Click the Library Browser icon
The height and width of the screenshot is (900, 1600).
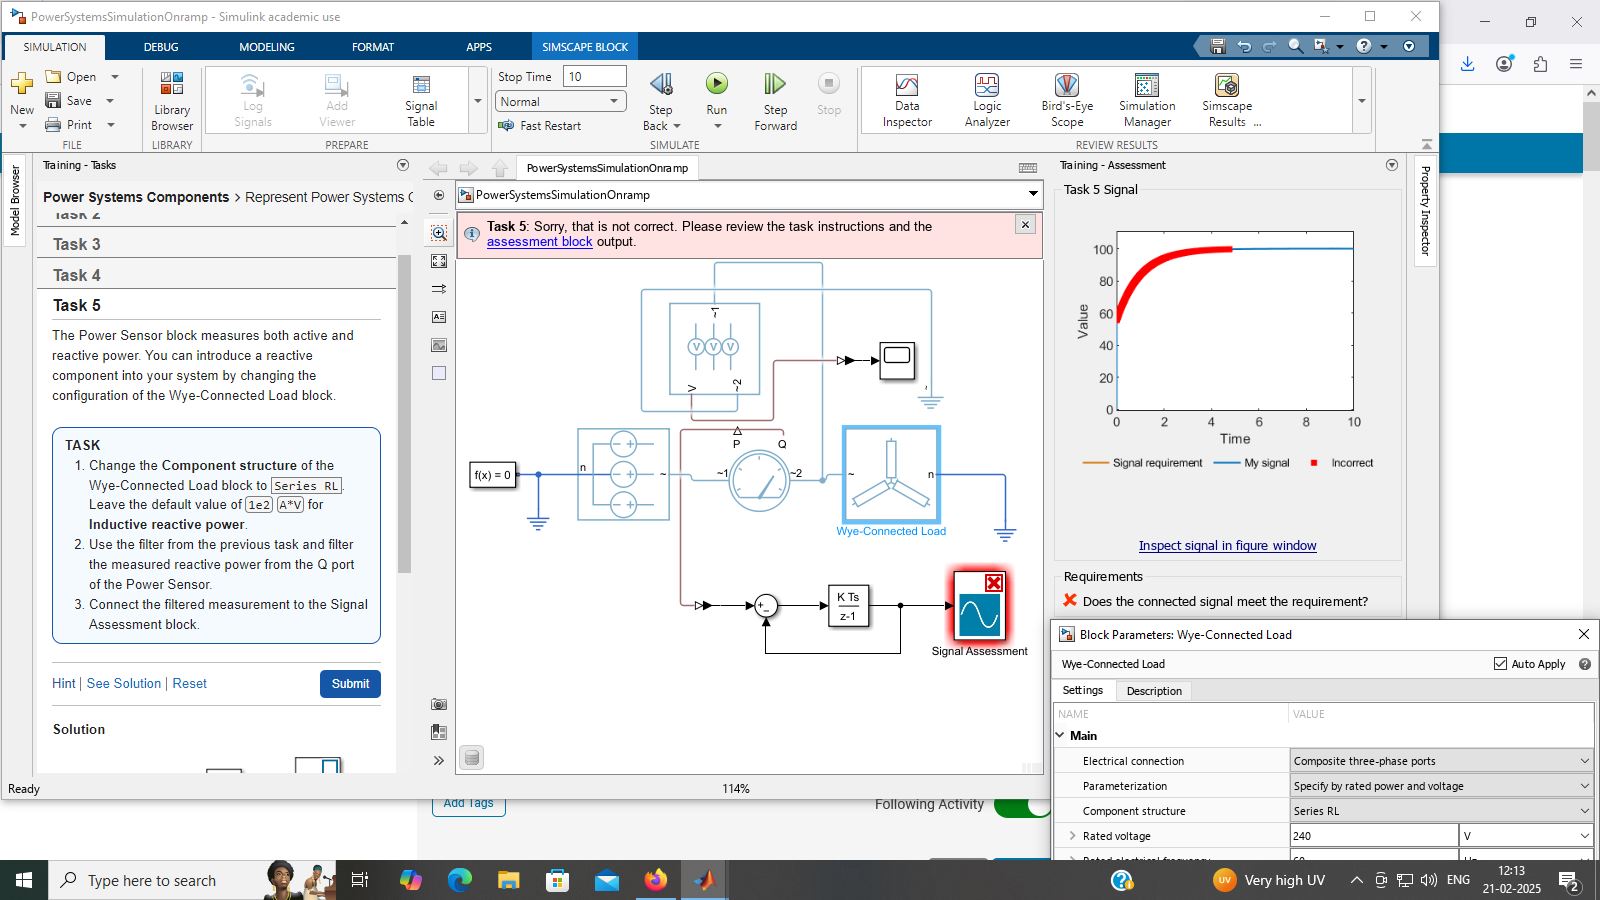pos(172,100)
